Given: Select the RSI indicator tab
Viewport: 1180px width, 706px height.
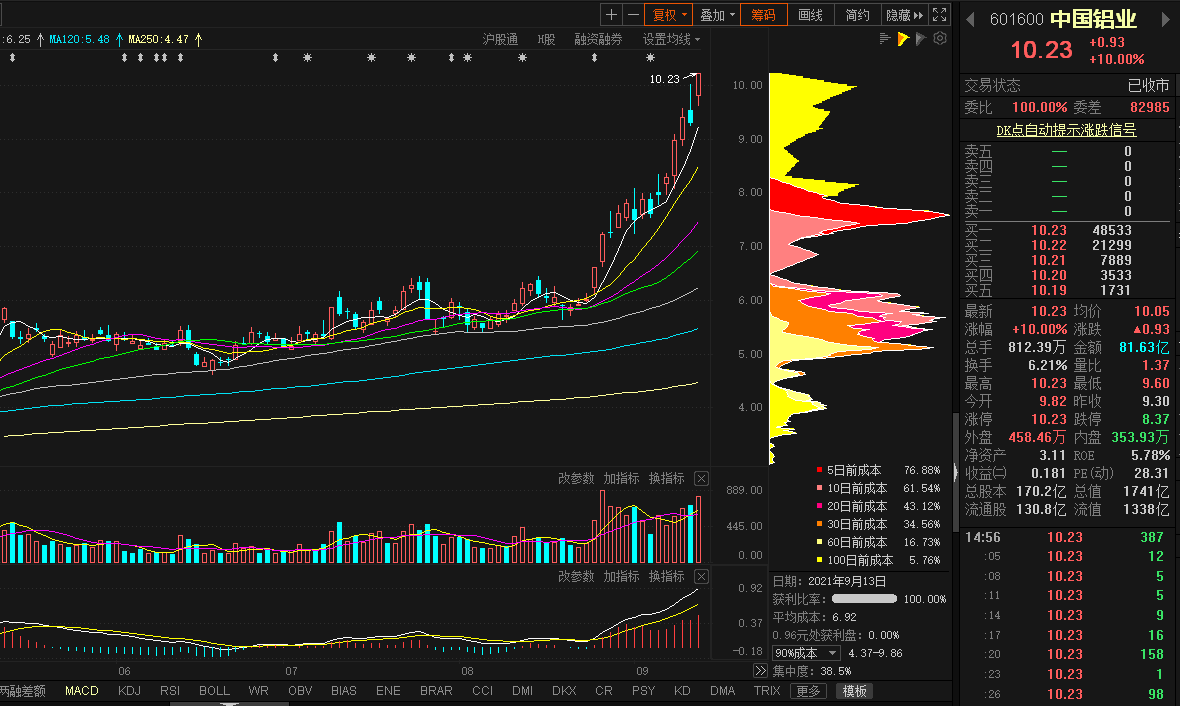Looking at the screenshot, I should [170, 690].
